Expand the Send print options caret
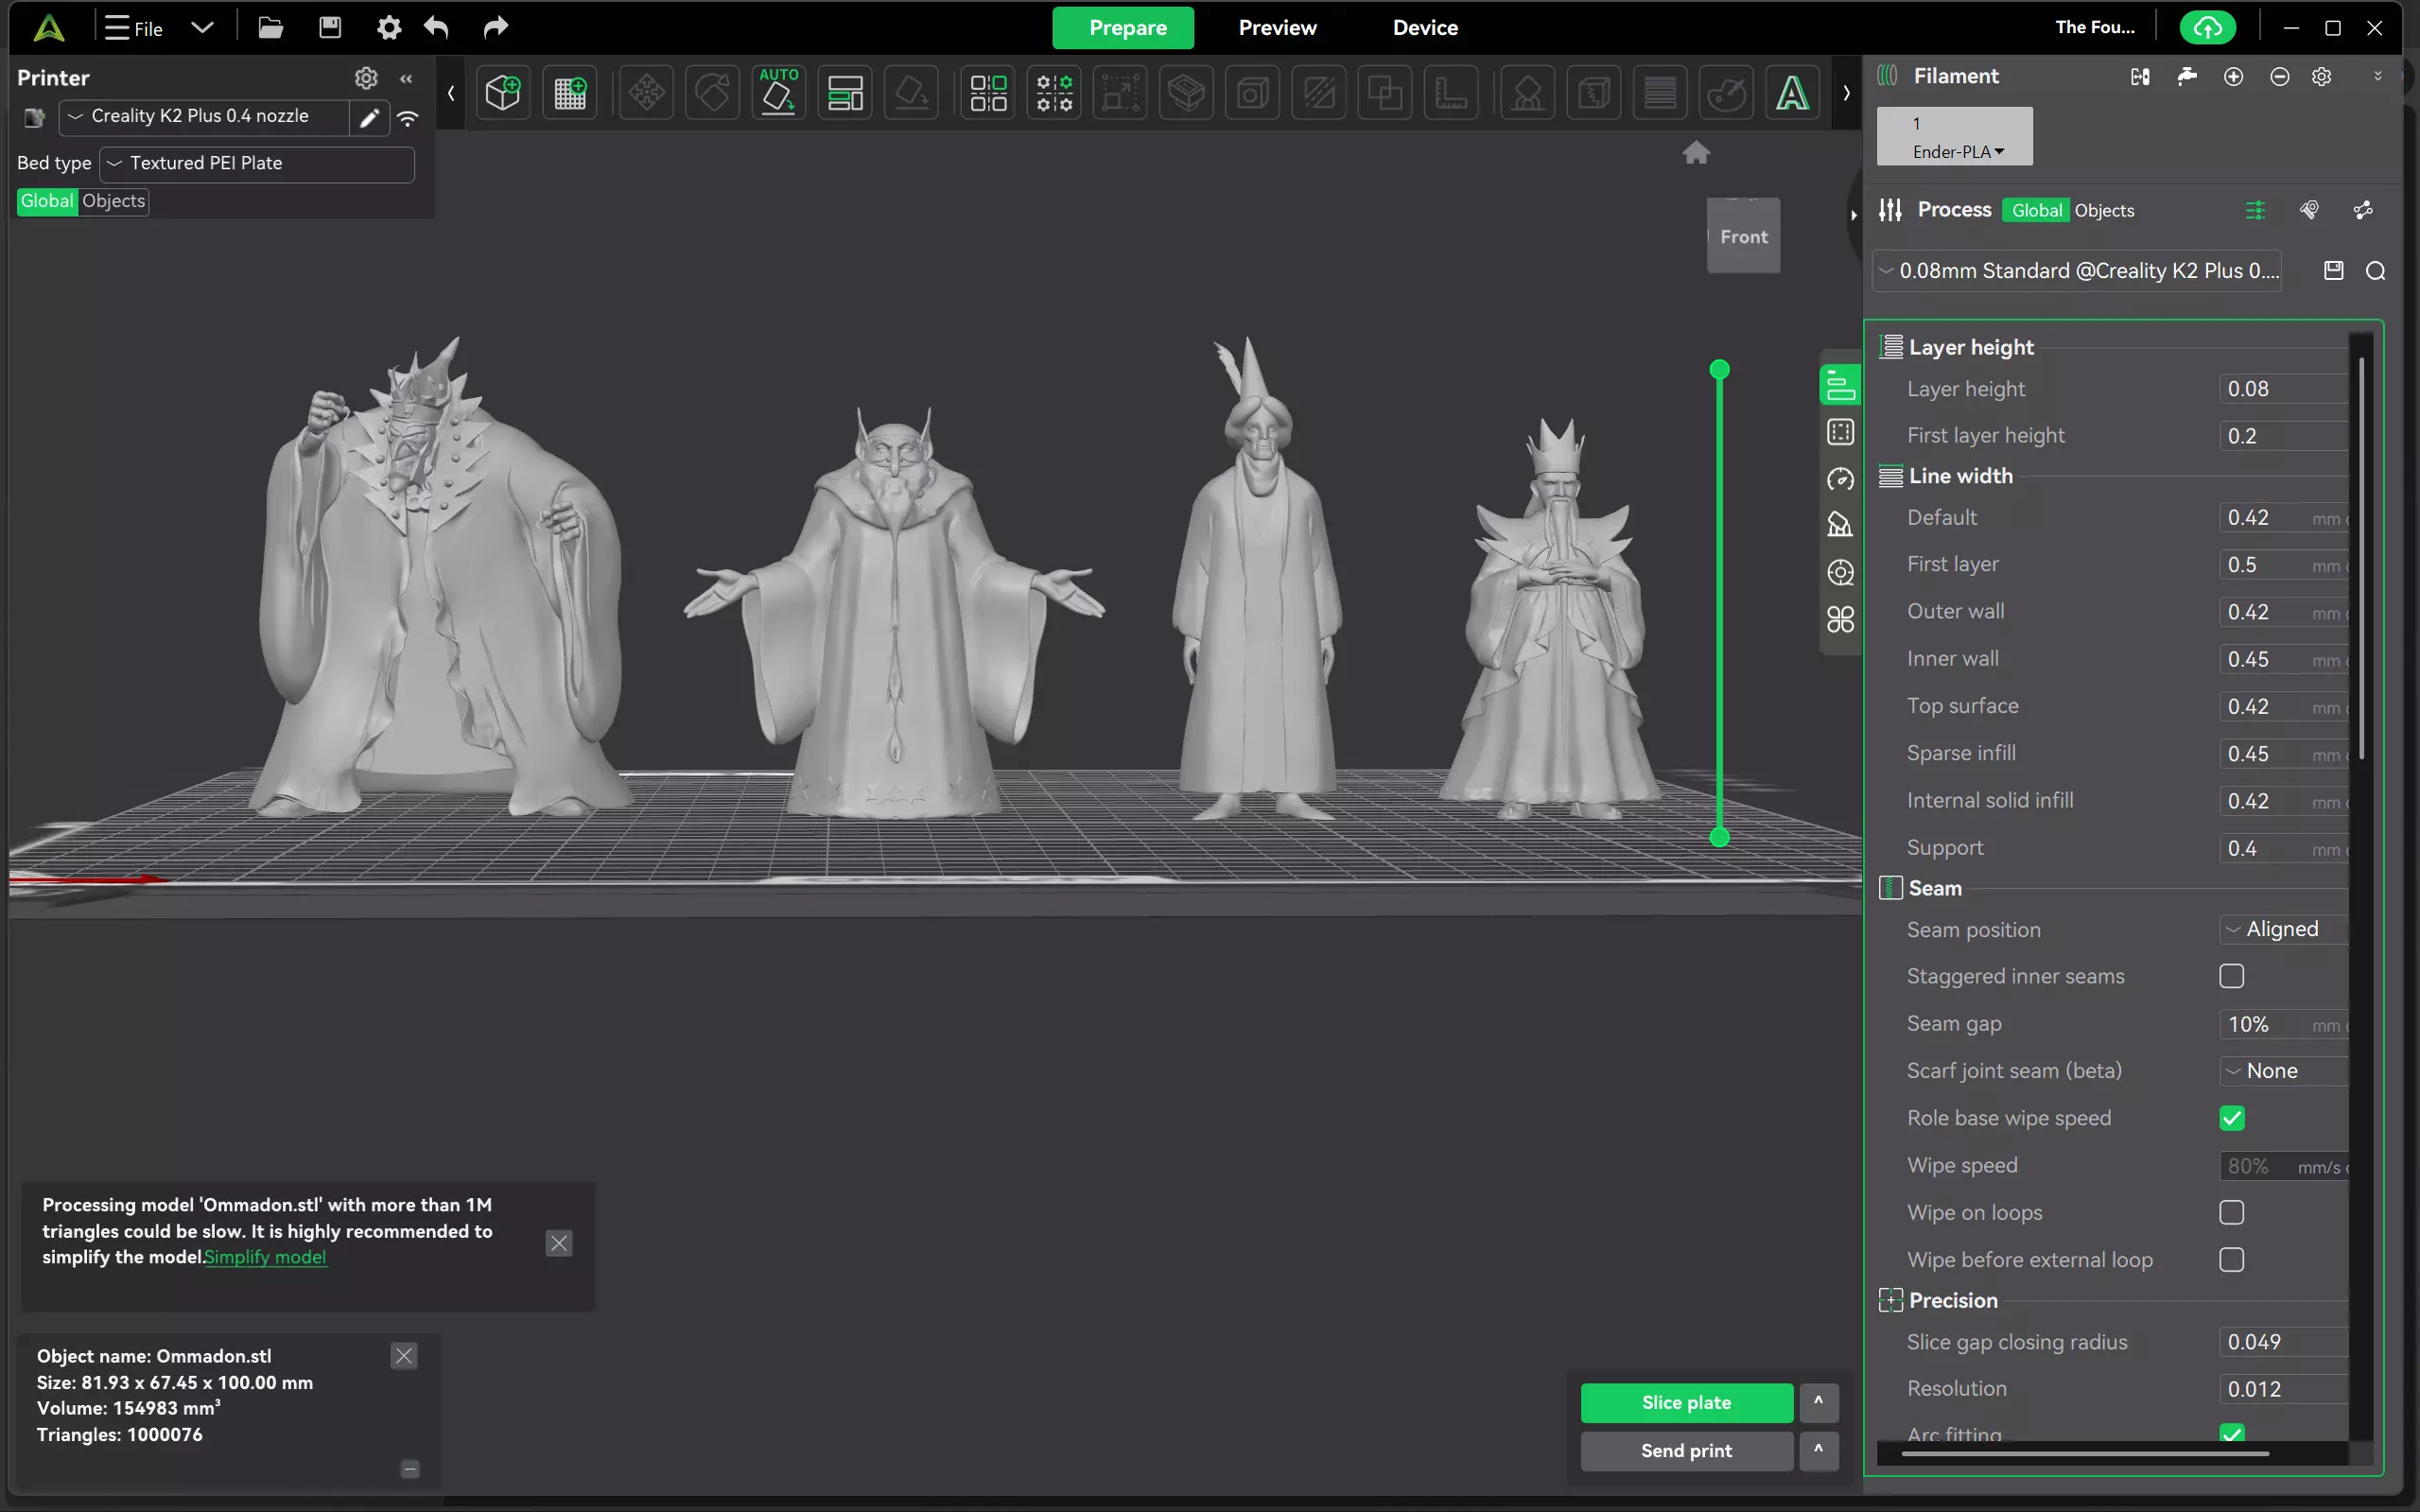The width and height of the screenshot is (2420, 1512). (1819, 1450)
